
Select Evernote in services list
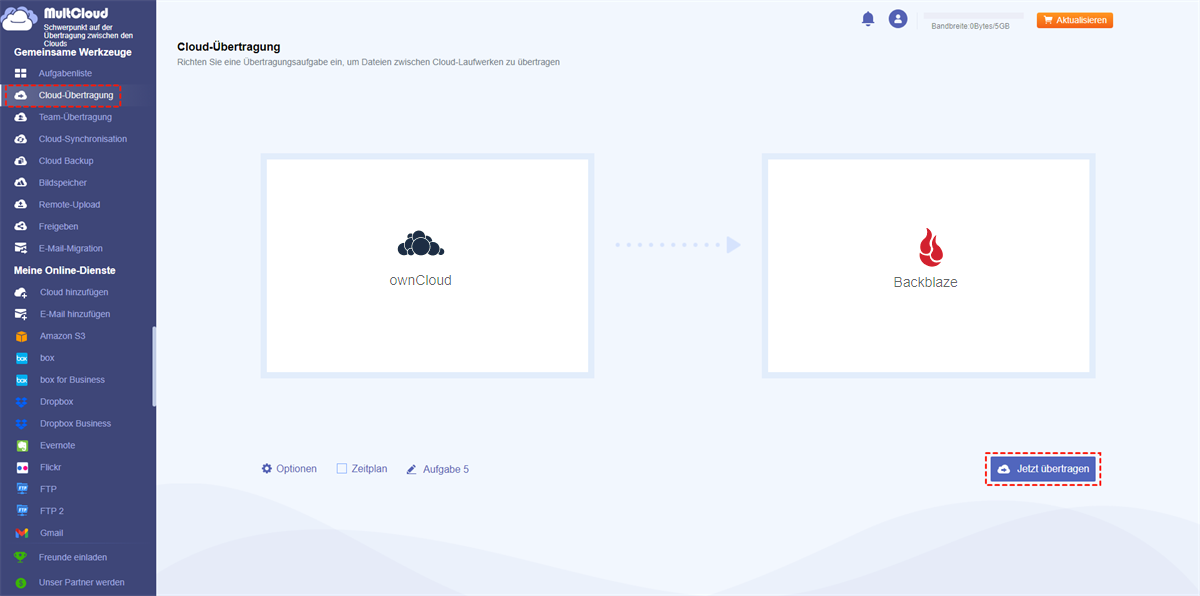[57, 446]
